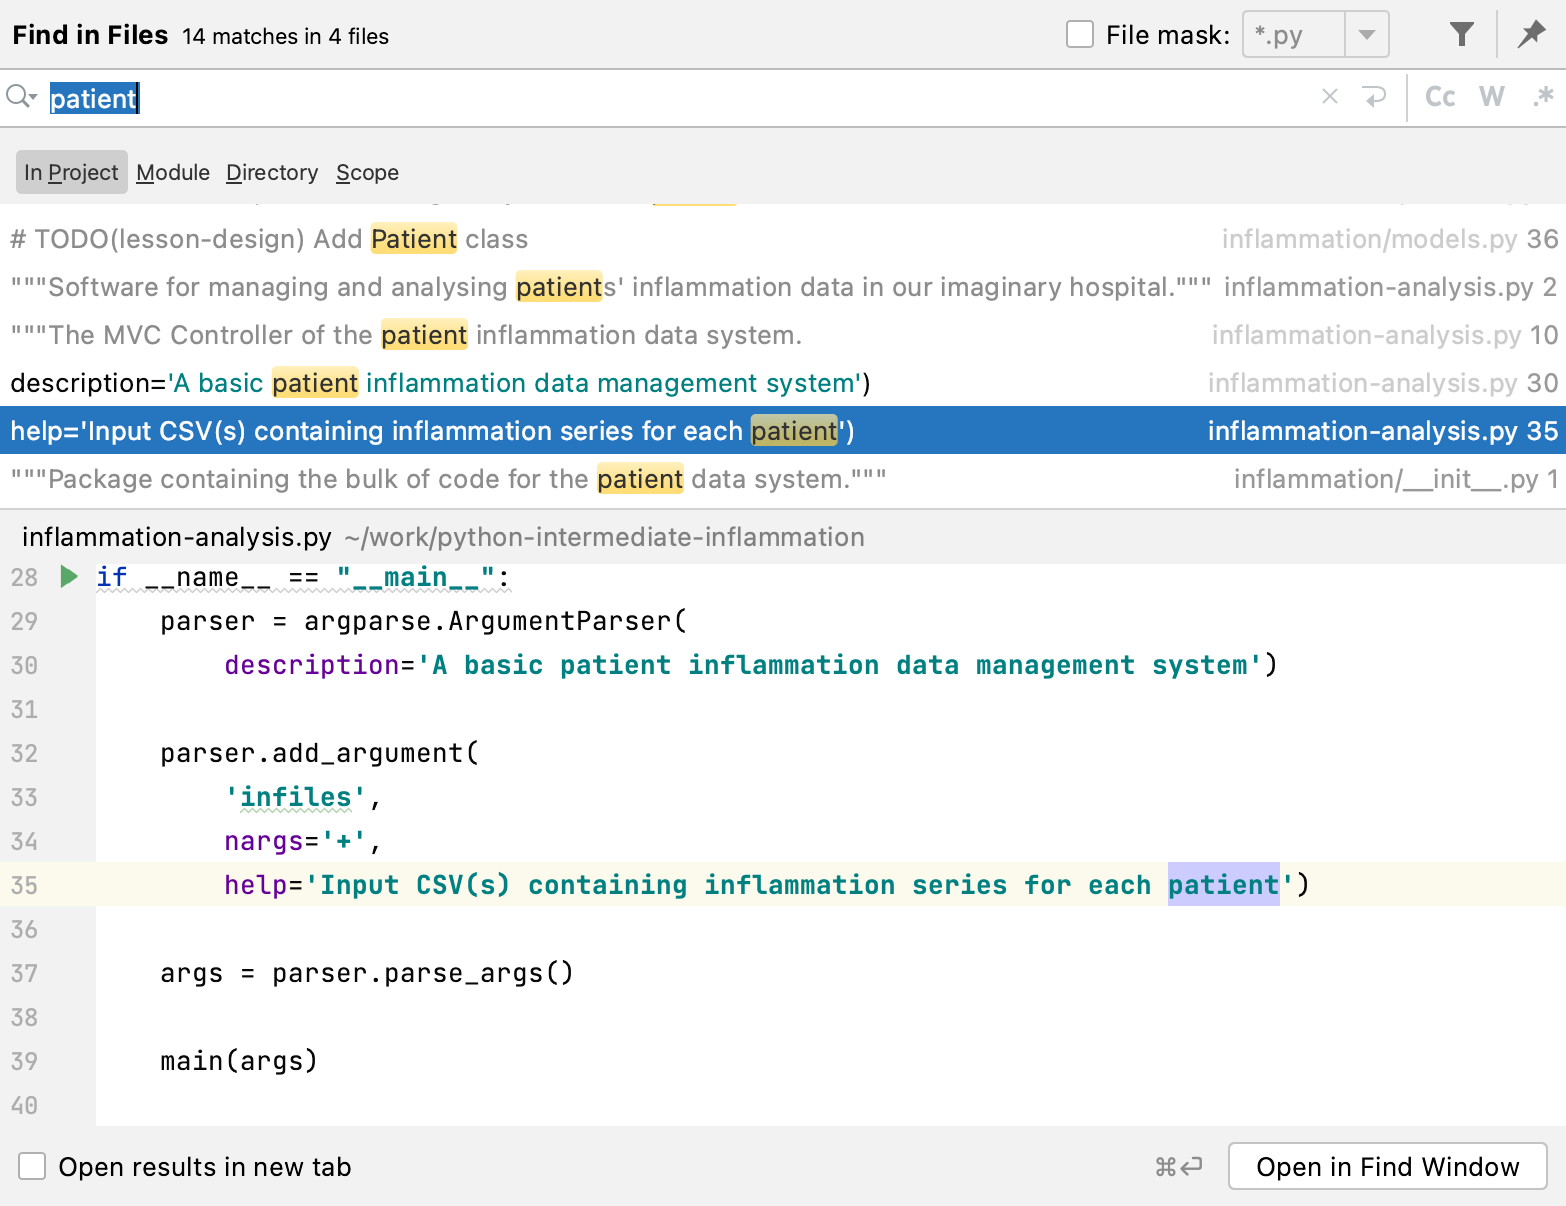This screenshot has width=1566, height=1206.
Task: Check Open results in new tab
Action: coord(33,1166)
